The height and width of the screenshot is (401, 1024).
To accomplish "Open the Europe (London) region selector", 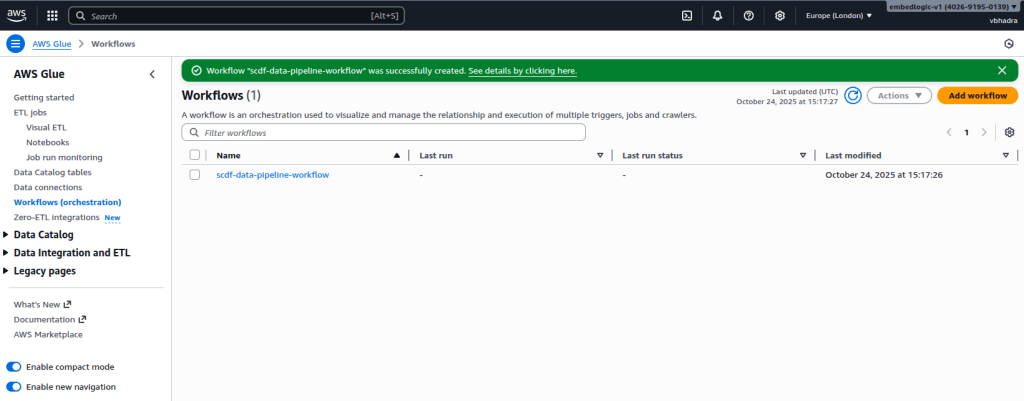I will tap(839, 16).
